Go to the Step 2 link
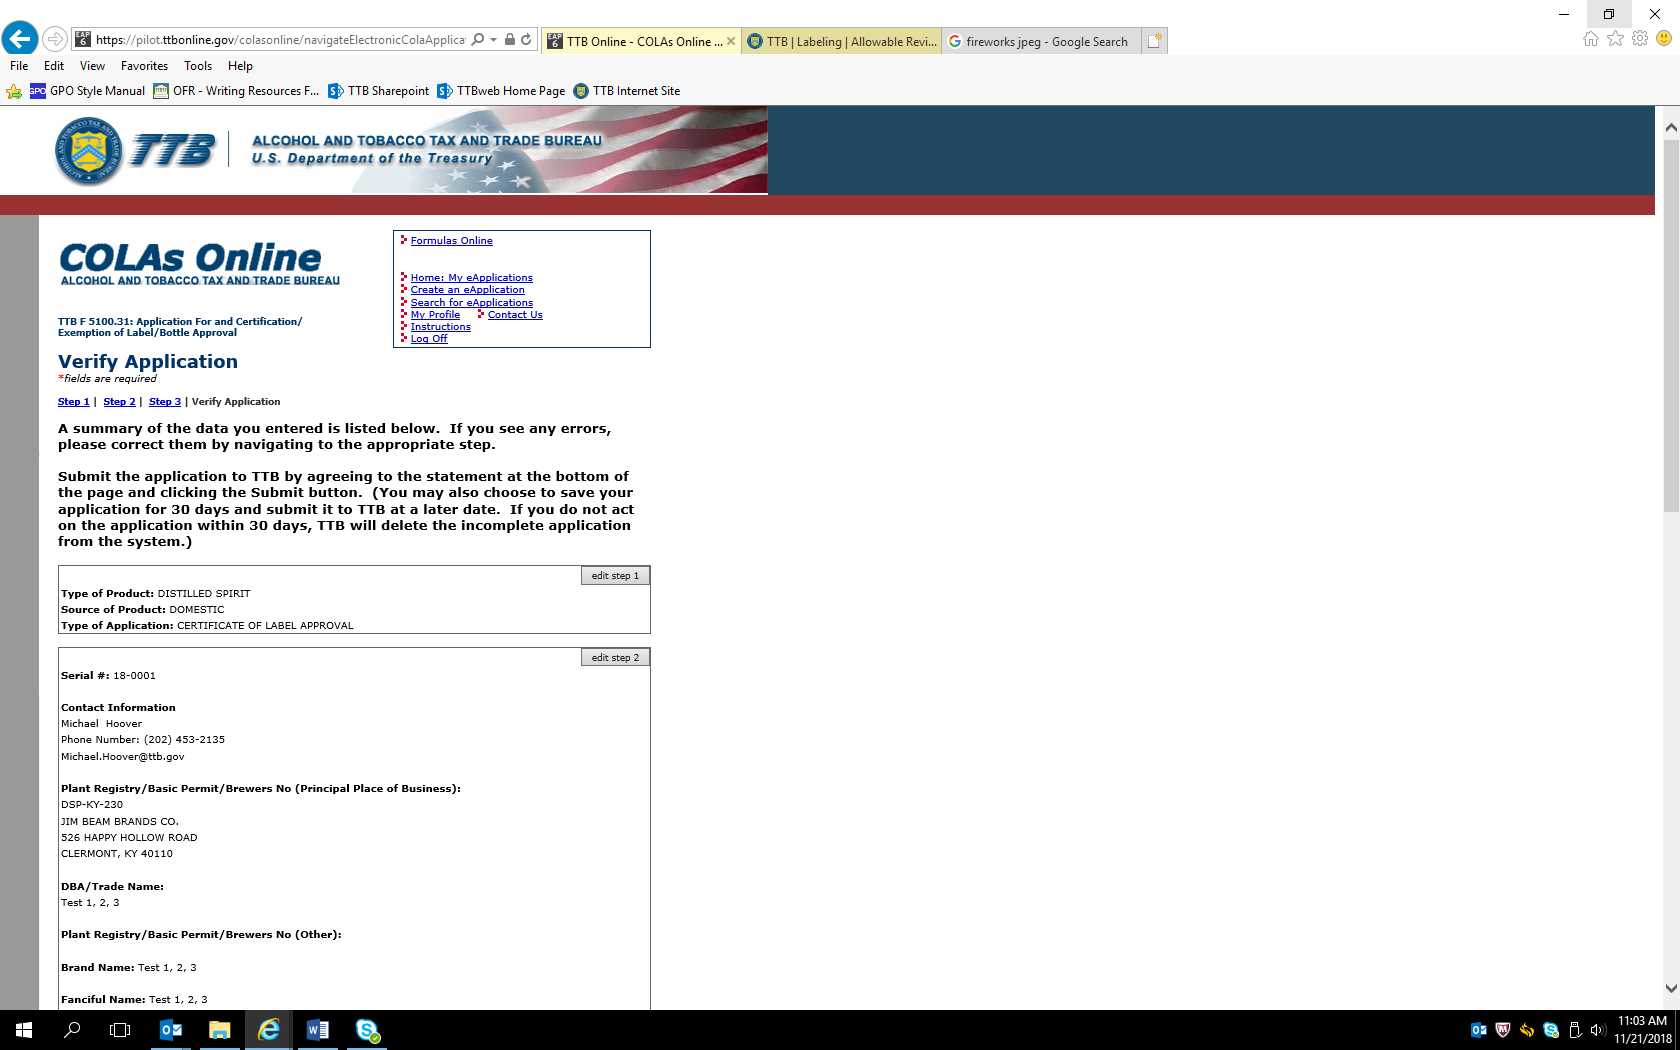This screenshot has height=1050, width=1680. 119,402
